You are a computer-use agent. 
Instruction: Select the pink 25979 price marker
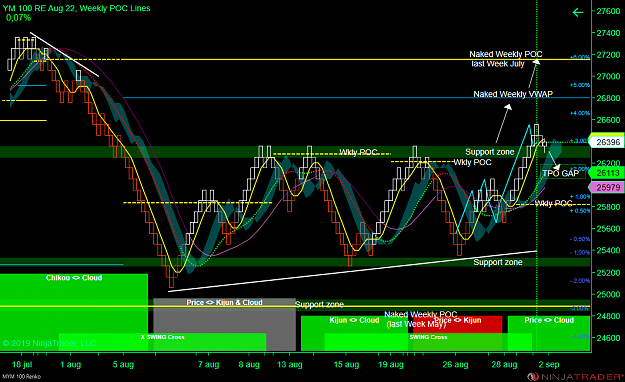coord(607,187)
